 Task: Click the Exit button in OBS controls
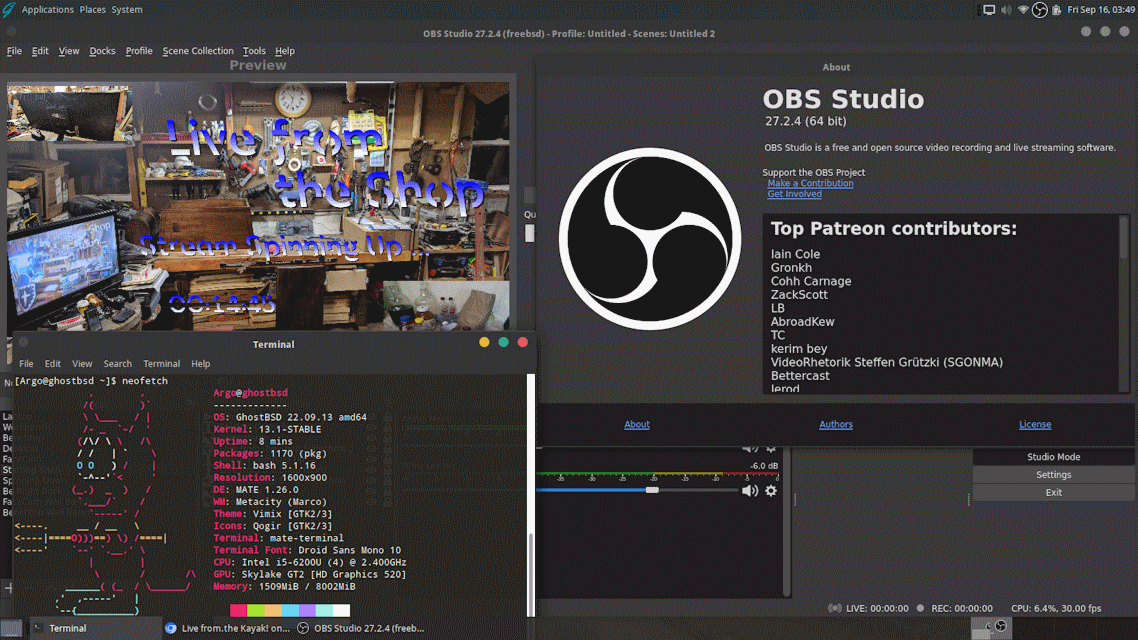(1053, 493)
